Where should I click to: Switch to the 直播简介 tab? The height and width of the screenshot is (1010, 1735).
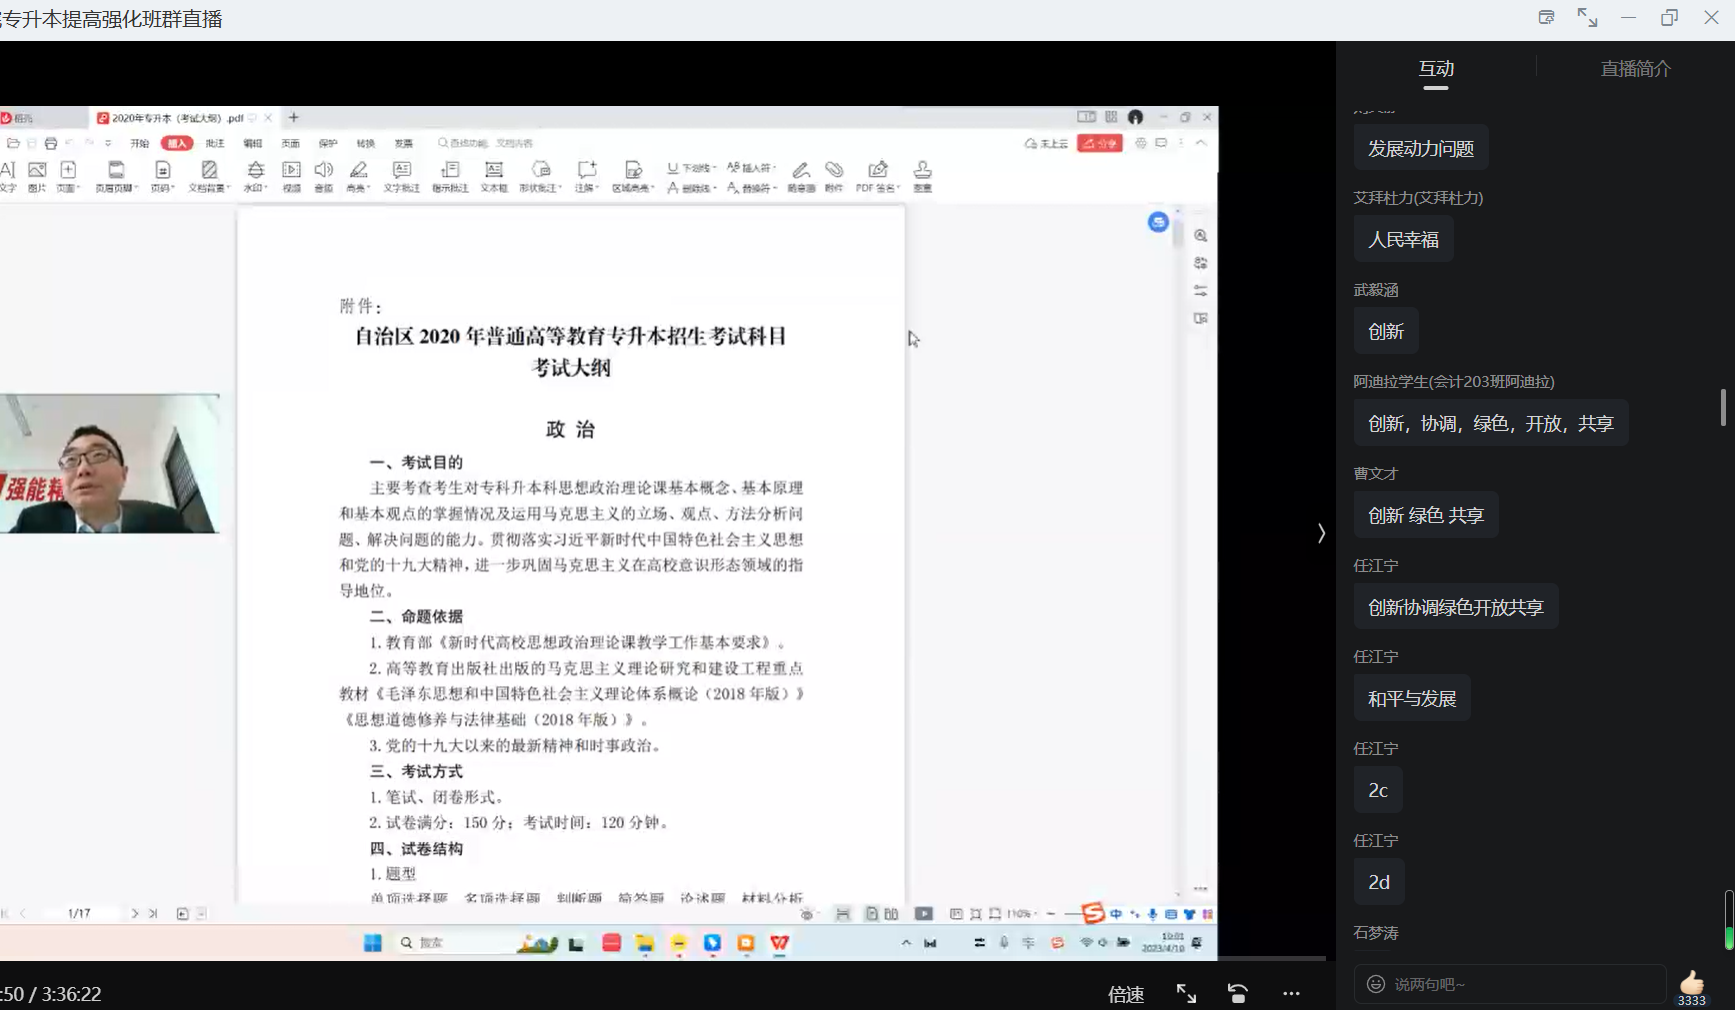[x=1635, y=69]
